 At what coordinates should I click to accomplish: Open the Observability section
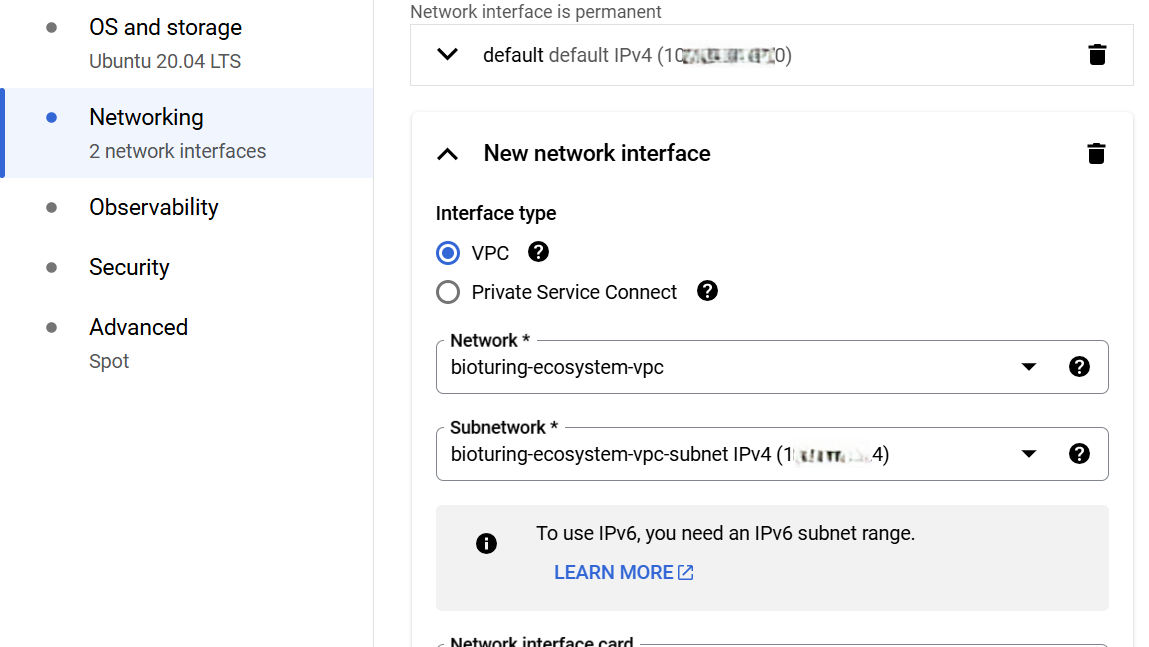[x=153, y=207]
